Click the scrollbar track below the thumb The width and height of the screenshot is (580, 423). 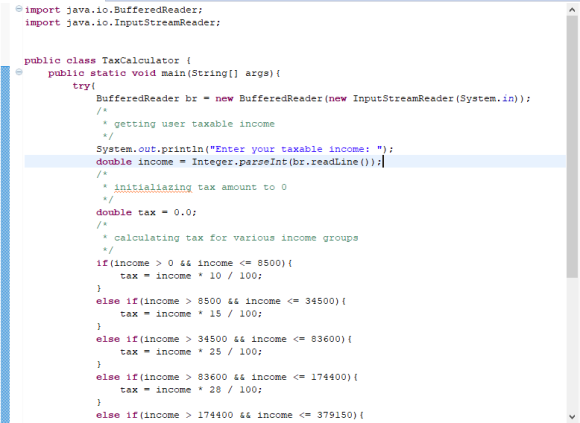[x=572, y=344]
